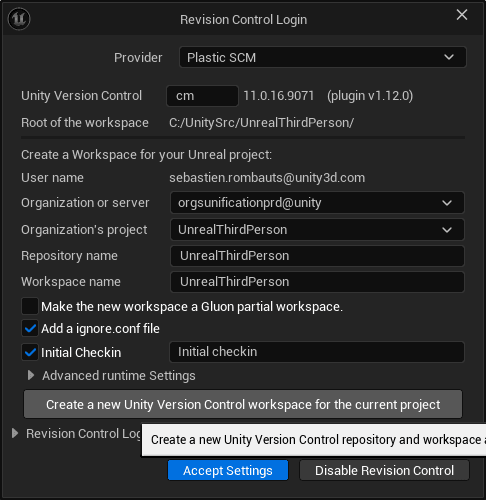Click the plugin v1.12.0 text
The width and height of the screenshot is (486, 500).
tap(370, 96)
